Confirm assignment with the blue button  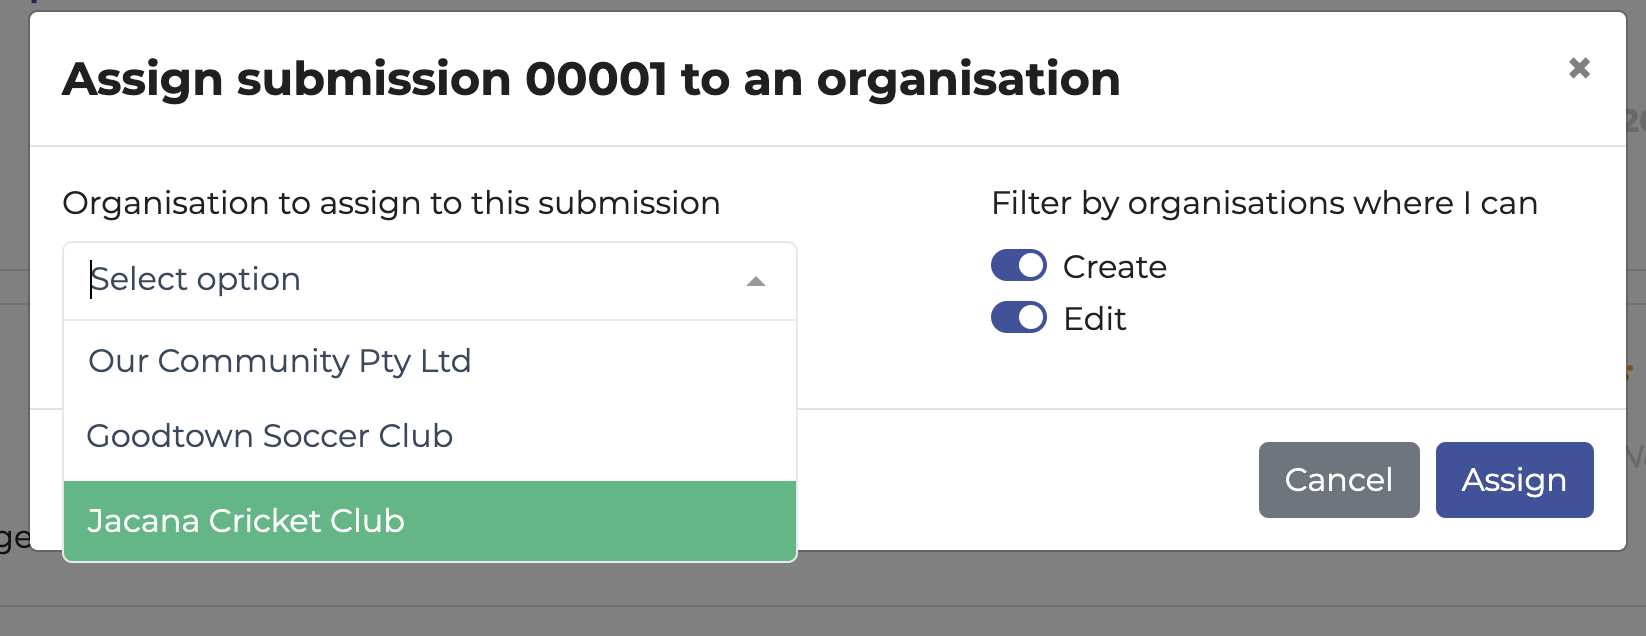click(1514, 480)
